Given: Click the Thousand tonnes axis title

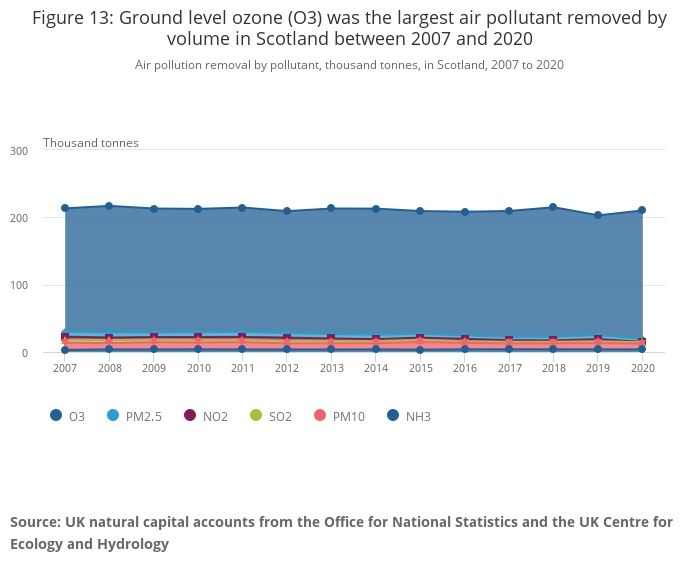Looking at the screenshot, I should (x=91, y=143).
